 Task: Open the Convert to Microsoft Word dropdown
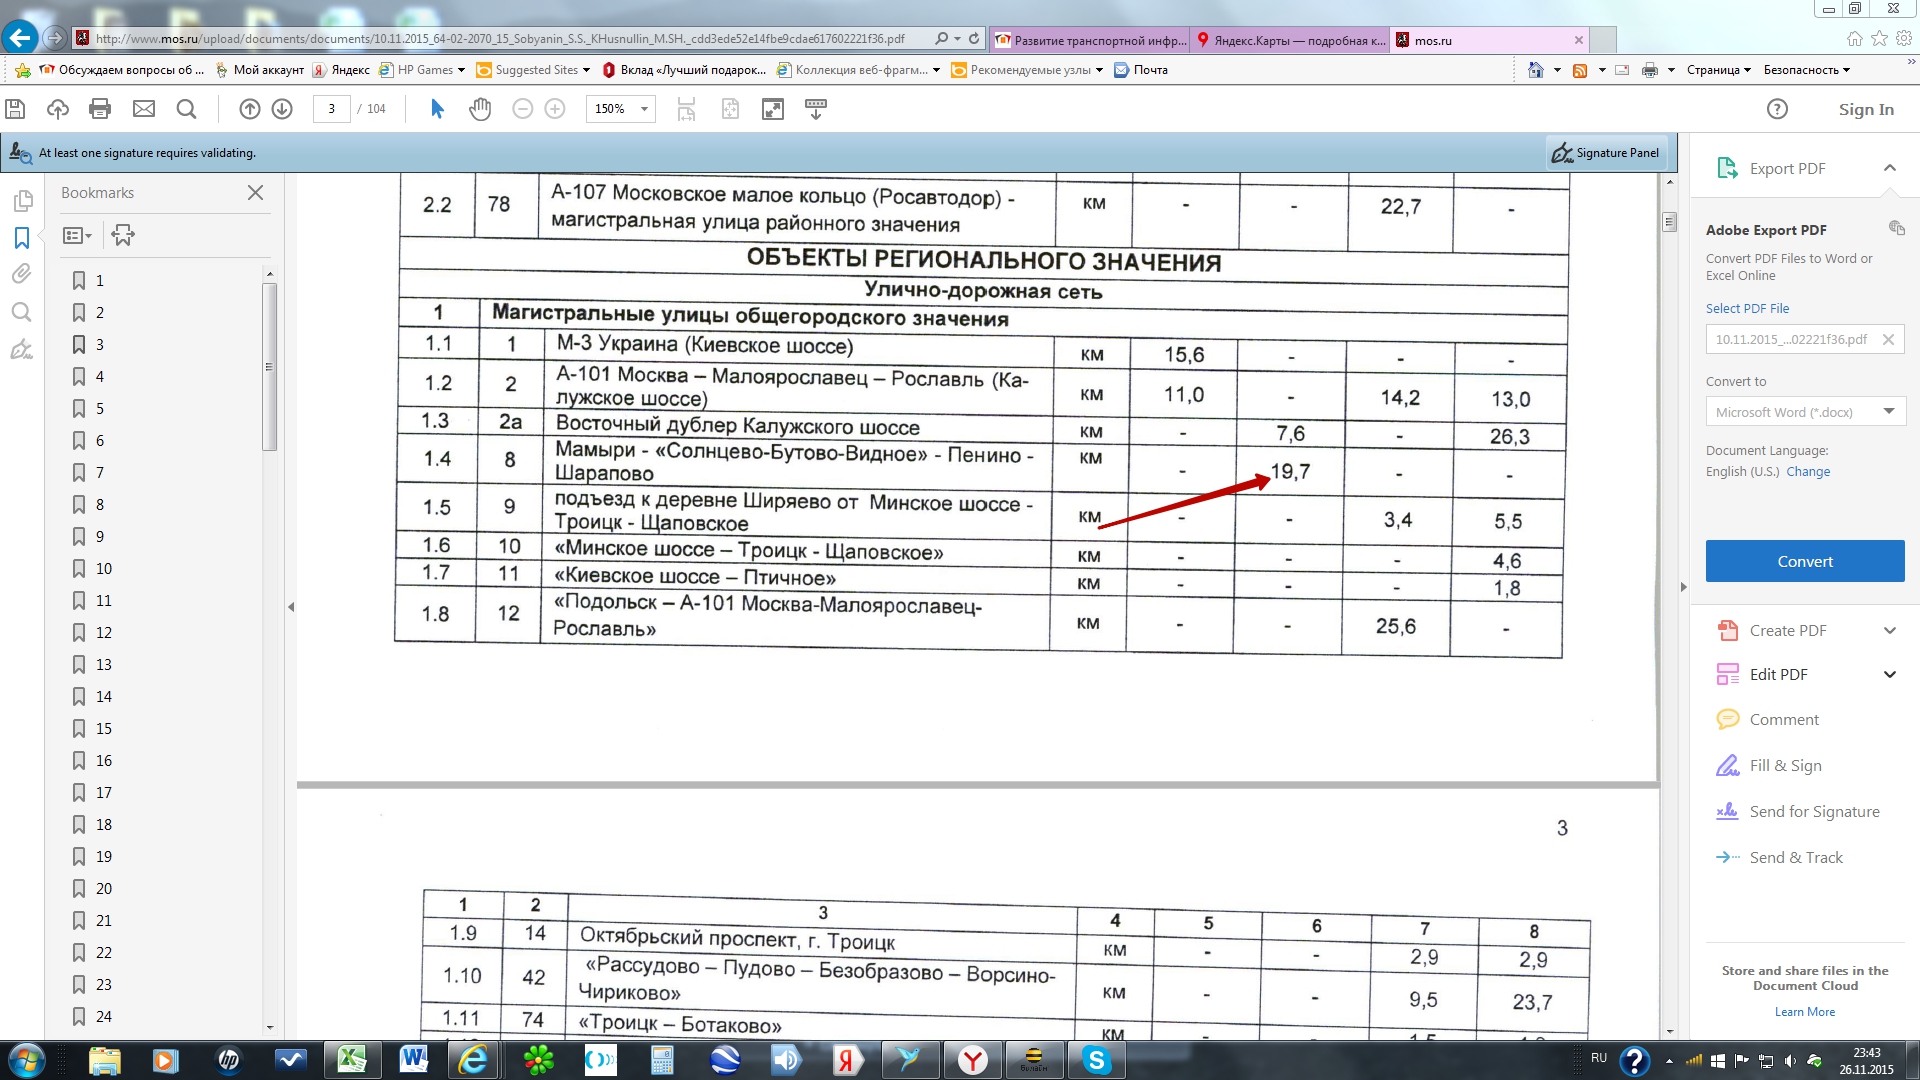(1888, 412)
